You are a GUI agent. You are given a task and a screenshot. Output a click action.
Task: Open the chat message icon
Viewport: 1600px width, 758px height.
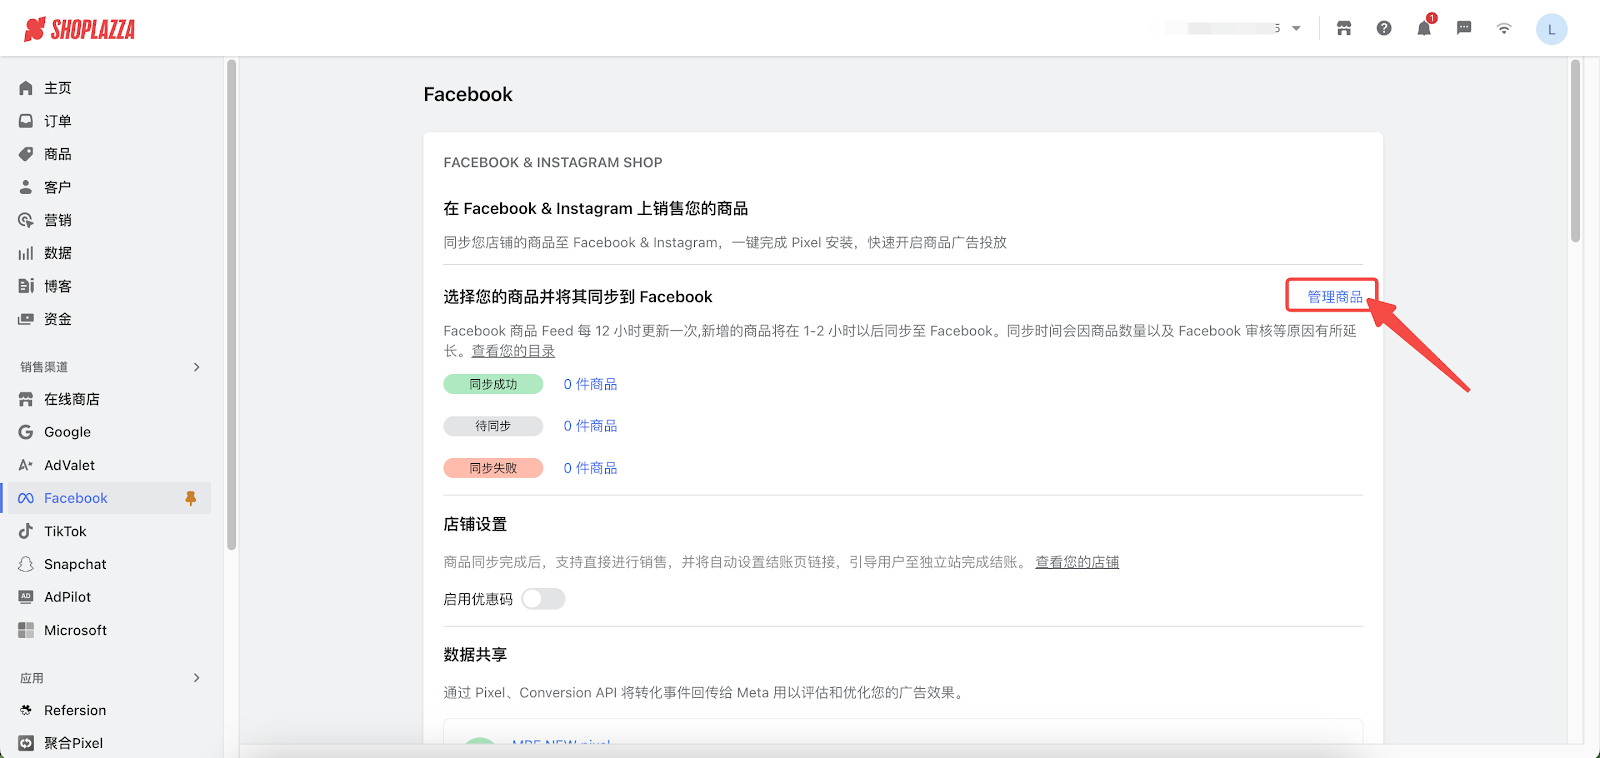tap(1464, 28)
